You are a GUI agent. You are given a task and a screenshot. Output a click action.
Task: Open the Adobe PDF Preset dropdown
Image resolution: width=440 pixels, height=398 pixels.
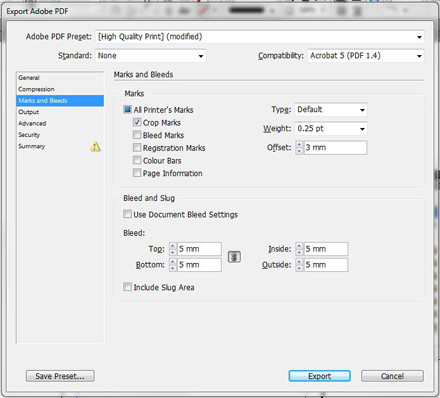[260, 37]
